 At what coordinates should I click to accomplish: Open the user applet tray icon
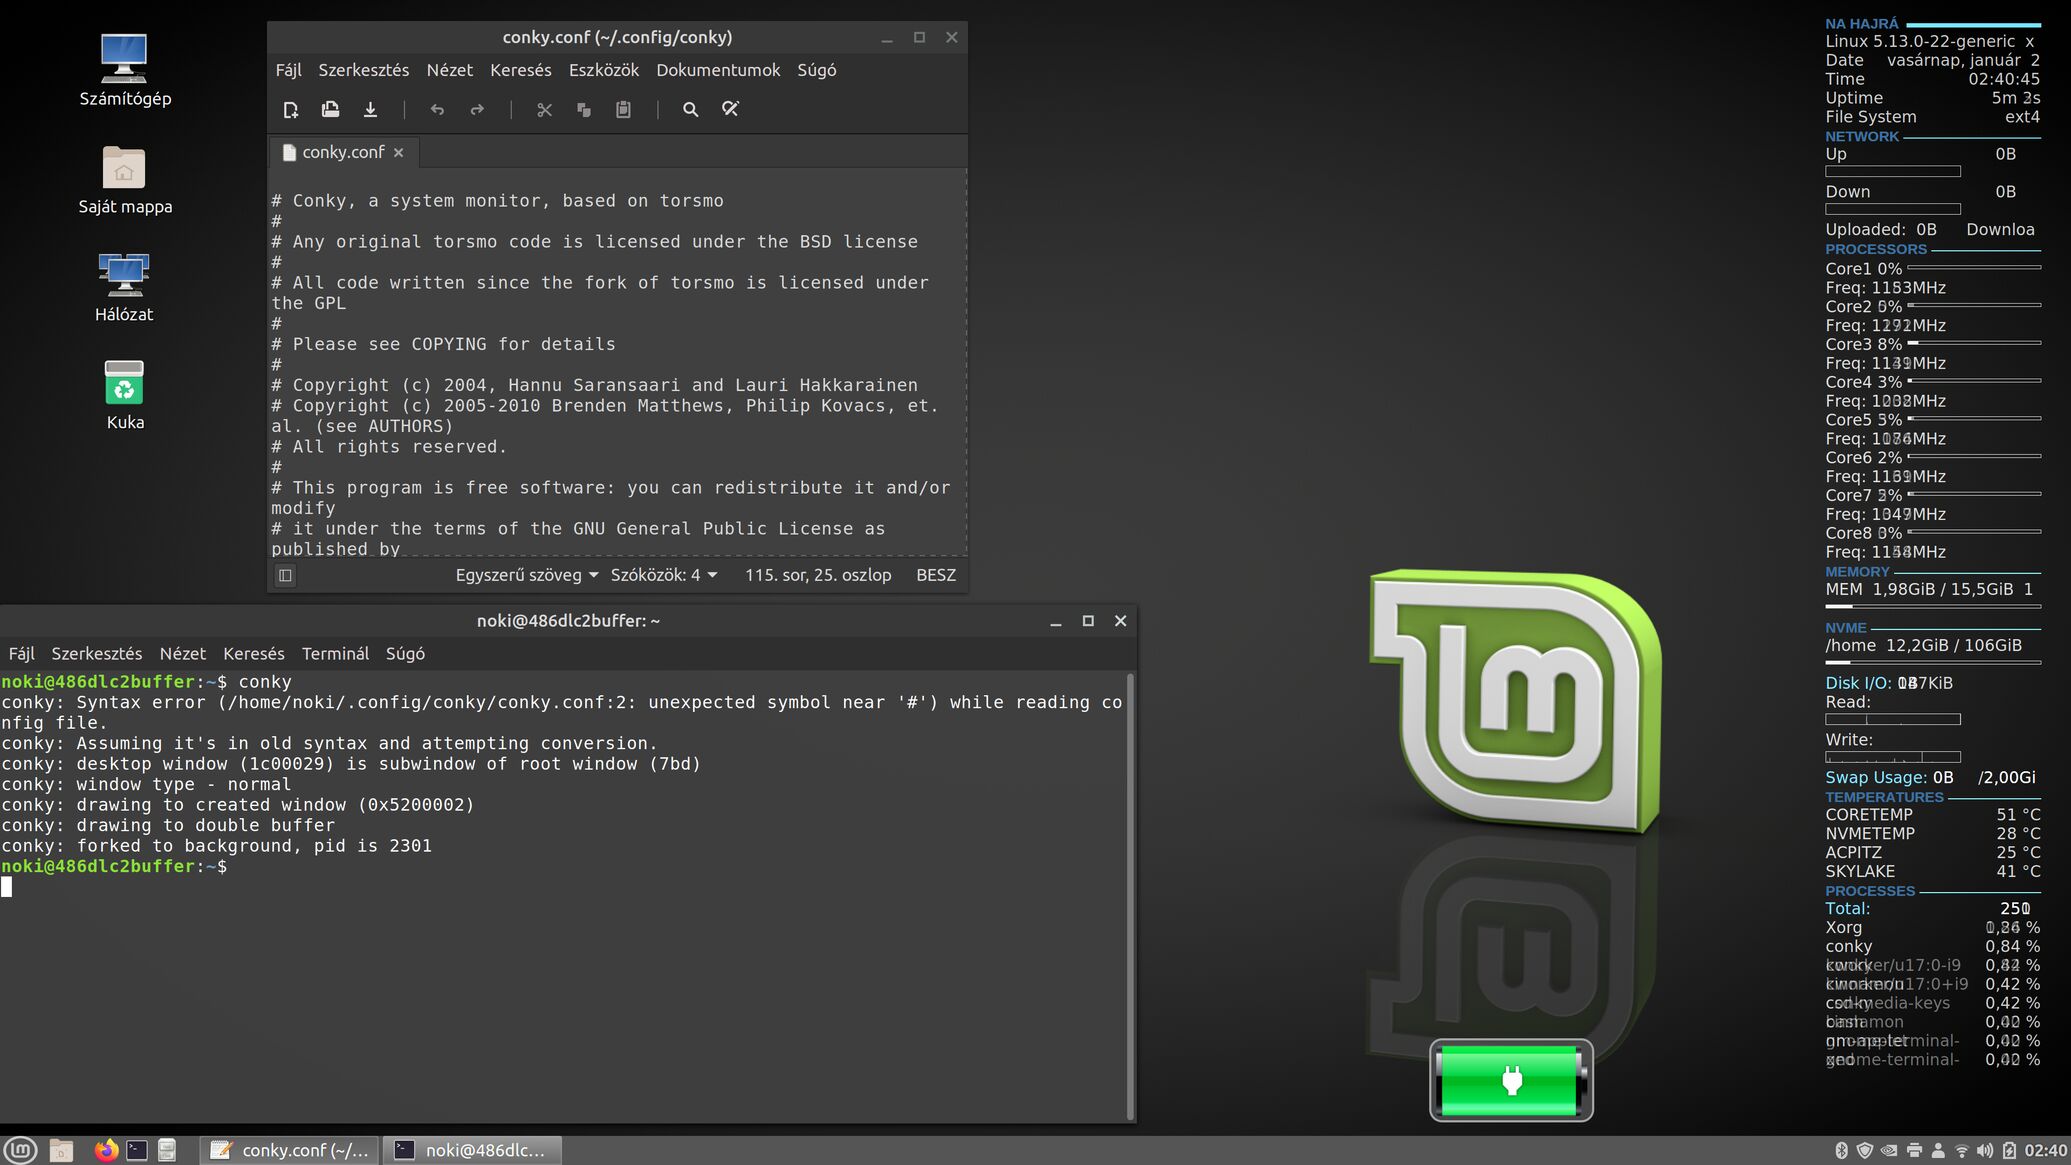click(x=1938, y=1151)
